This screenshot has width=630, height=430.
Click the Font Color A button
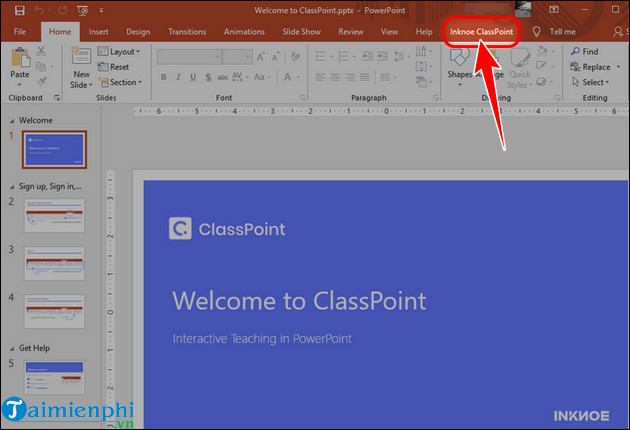point(288,77)
